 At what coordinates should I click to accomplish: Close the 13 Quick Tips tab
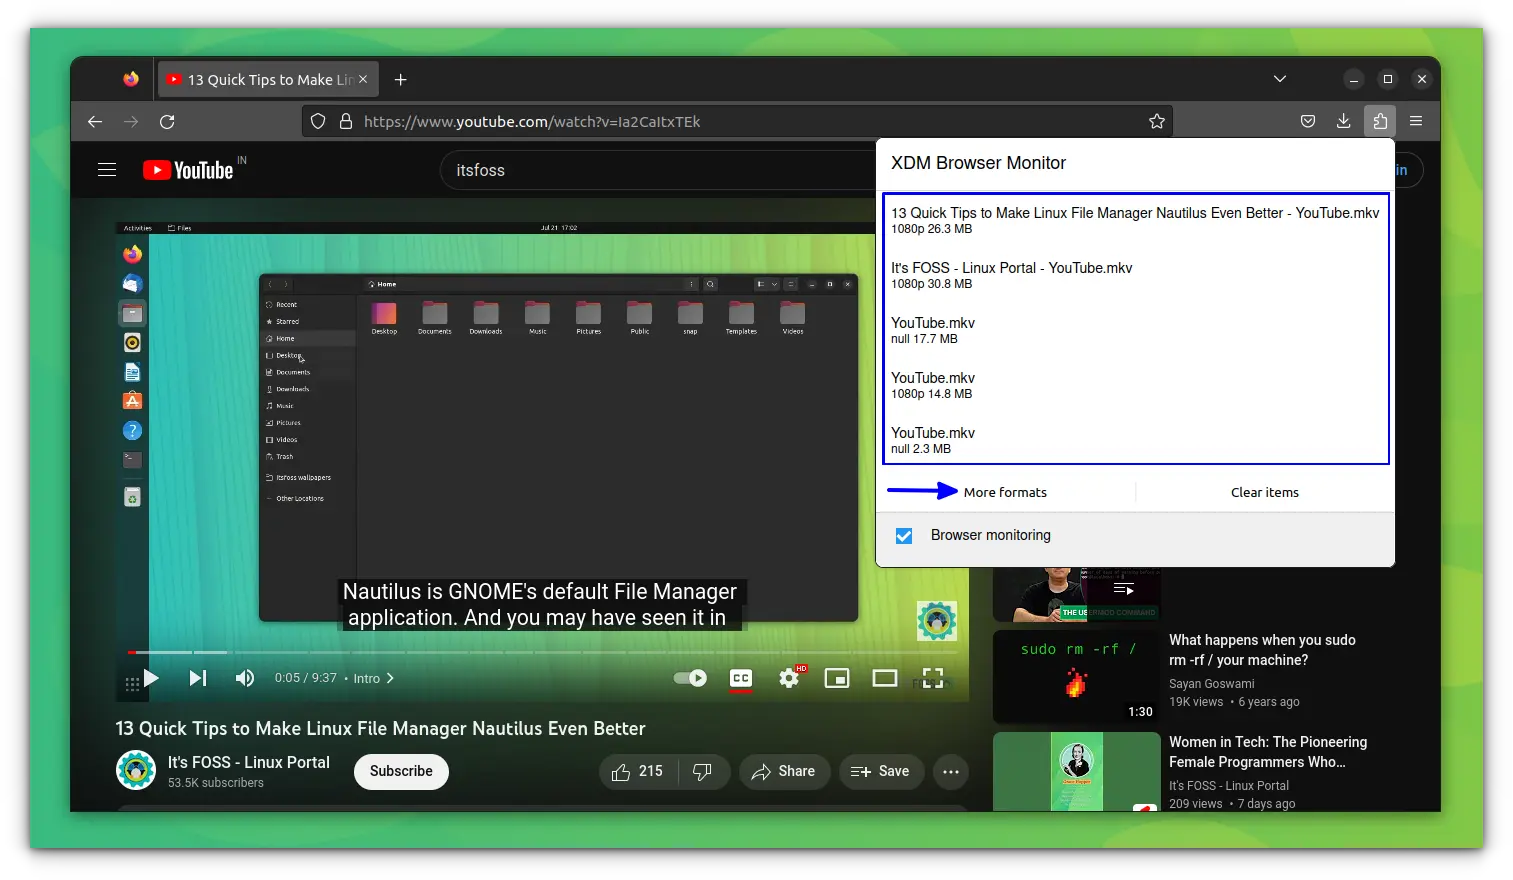(363, 79)
